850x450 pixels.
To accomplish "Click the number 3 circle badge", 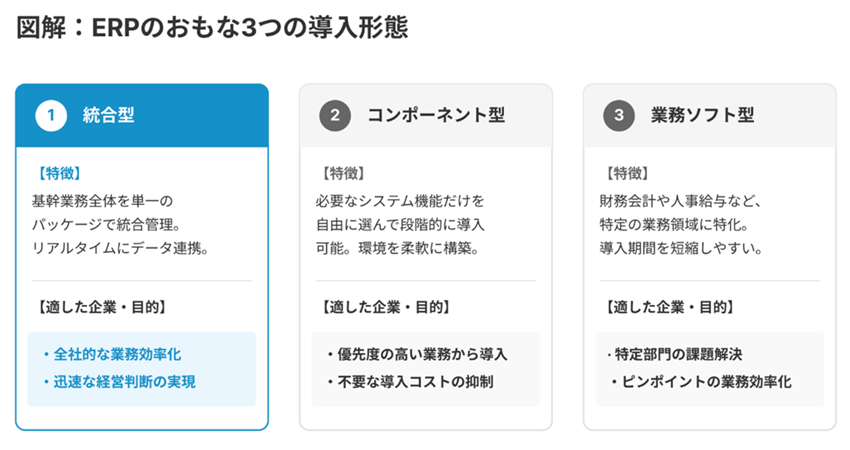I will pos(619,115).
